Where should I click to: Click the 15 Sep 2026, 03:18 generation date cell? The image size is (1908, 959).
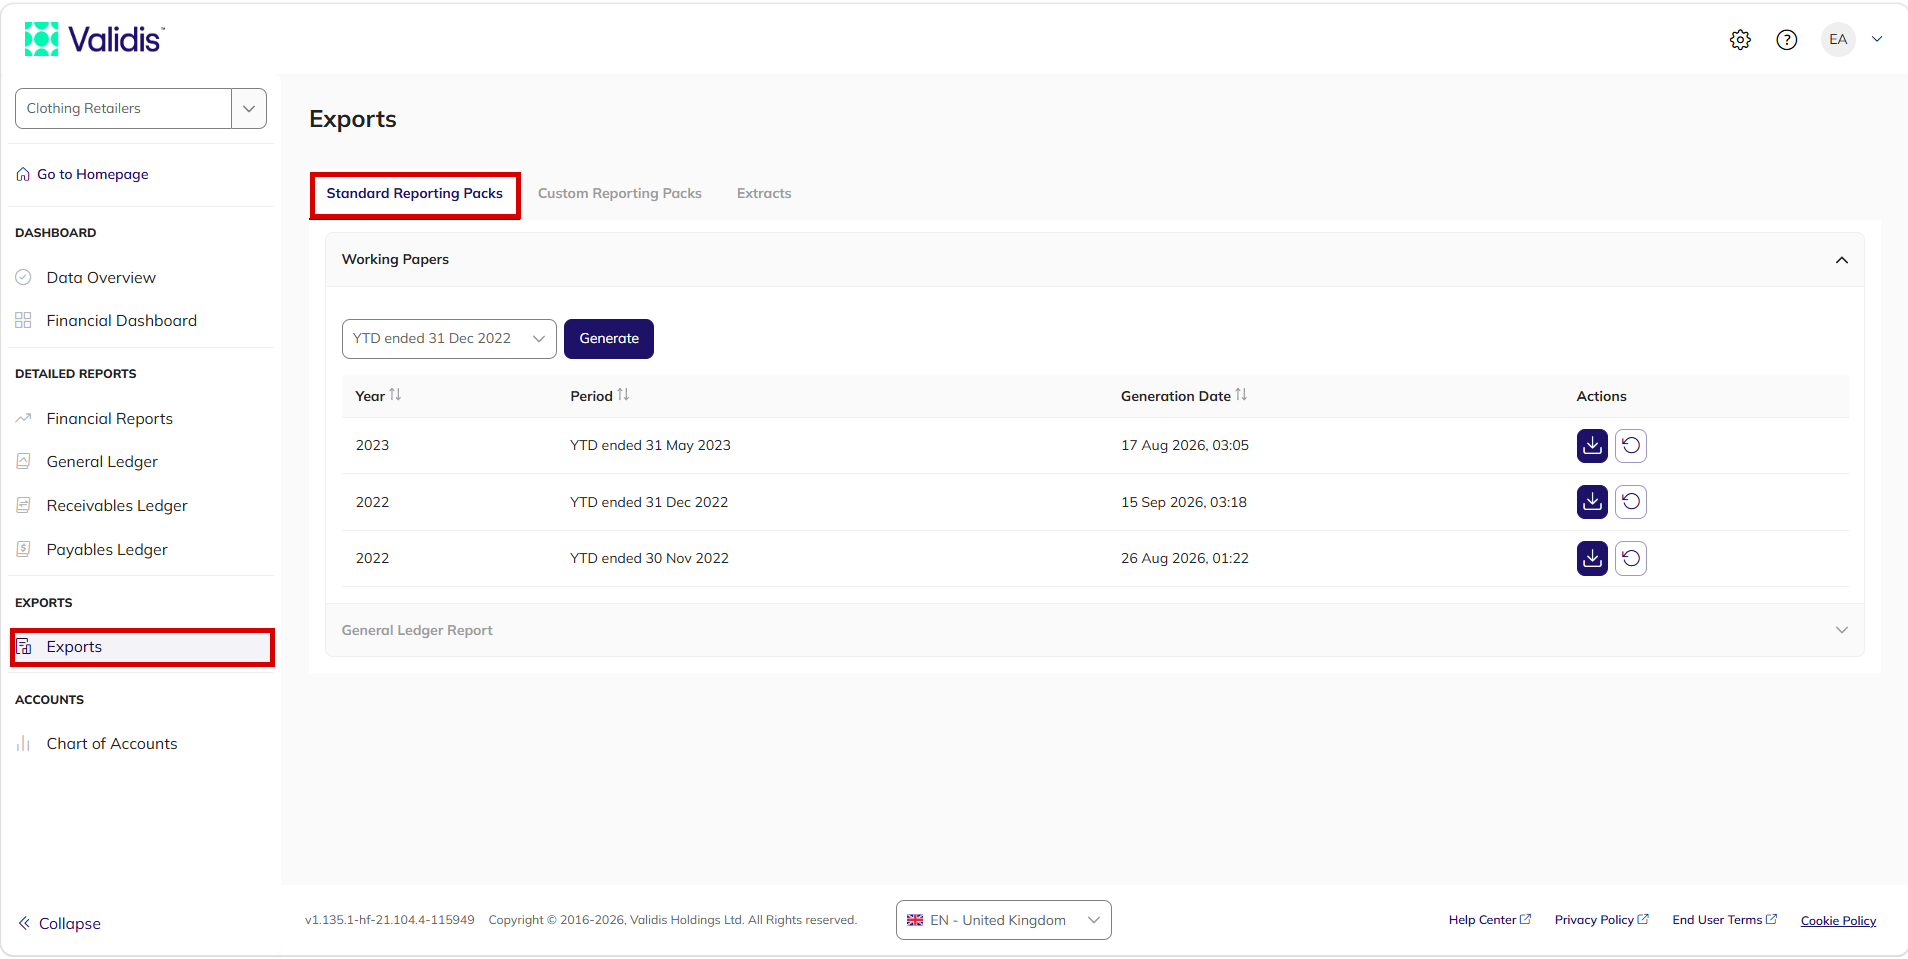pos(1184,502)
